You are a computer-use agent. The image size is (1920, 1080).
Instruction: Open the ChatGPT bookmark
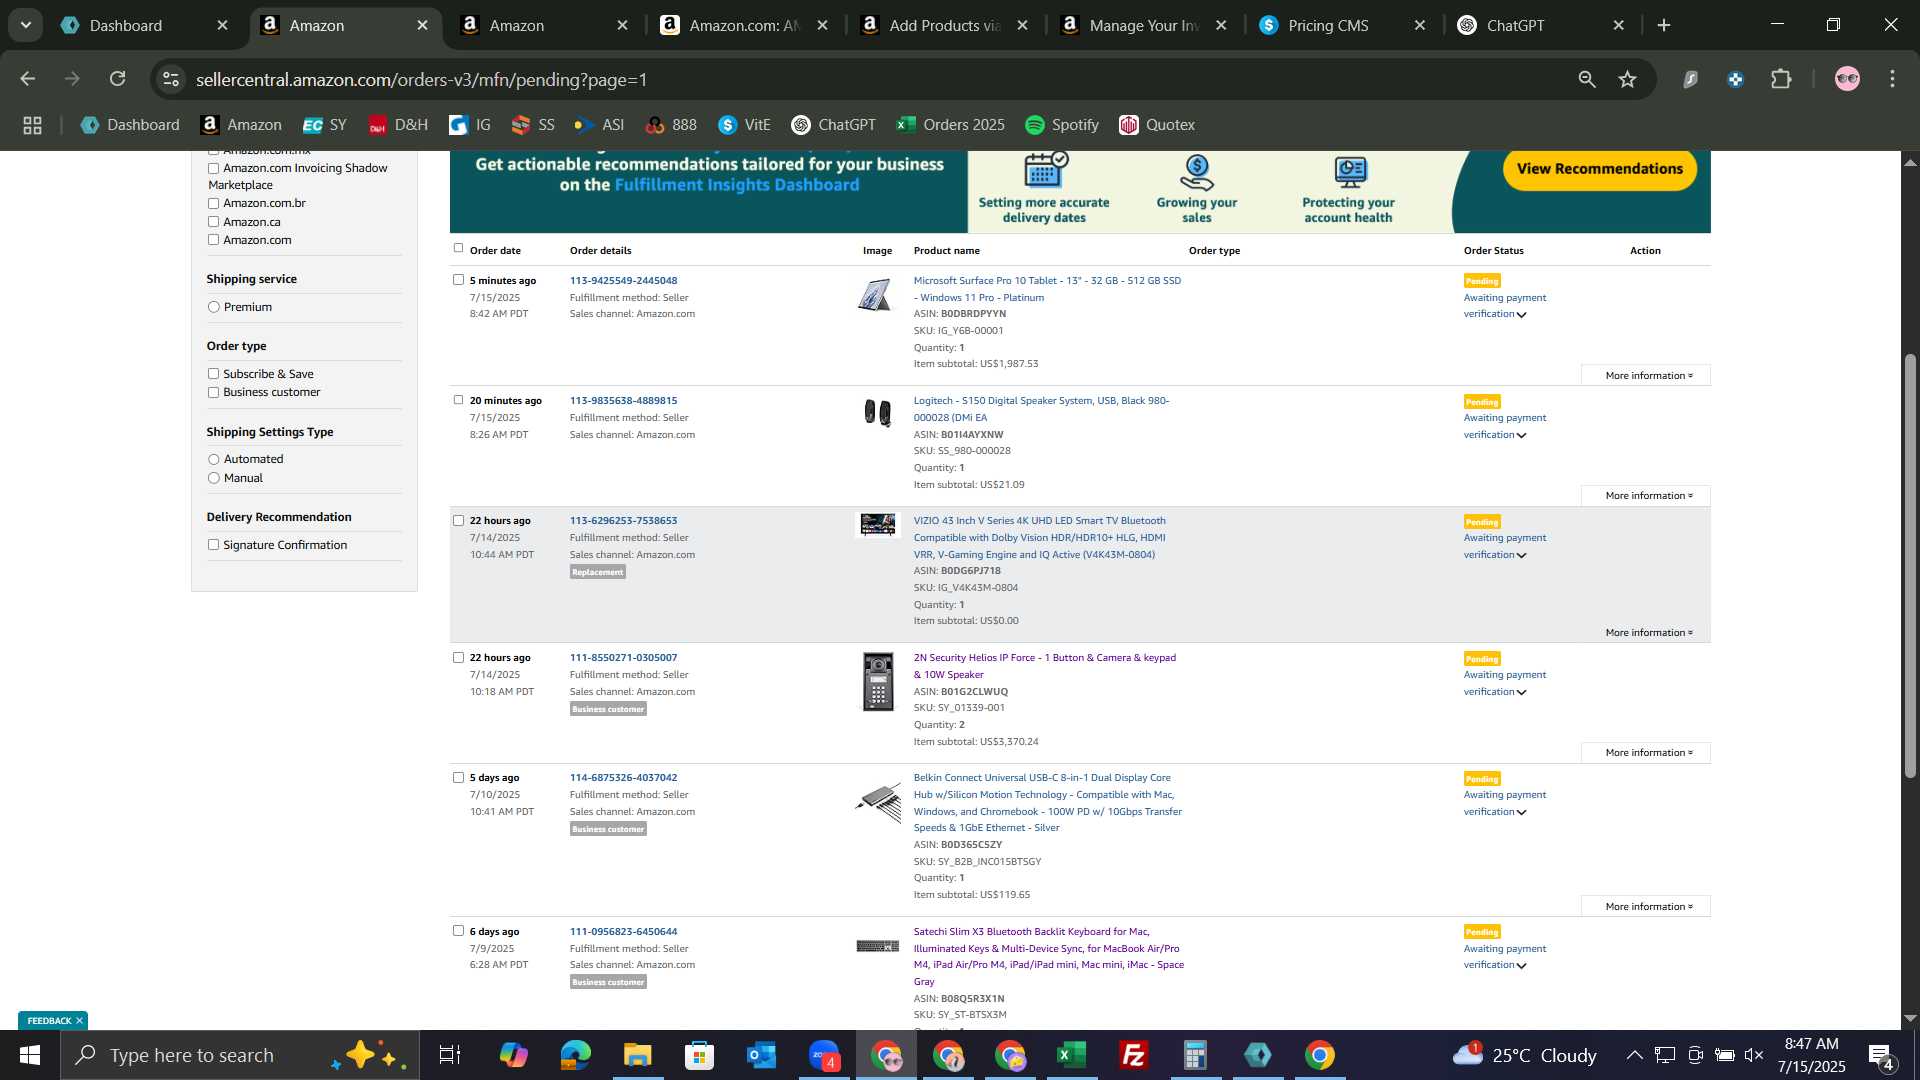[x=833, y=125]
